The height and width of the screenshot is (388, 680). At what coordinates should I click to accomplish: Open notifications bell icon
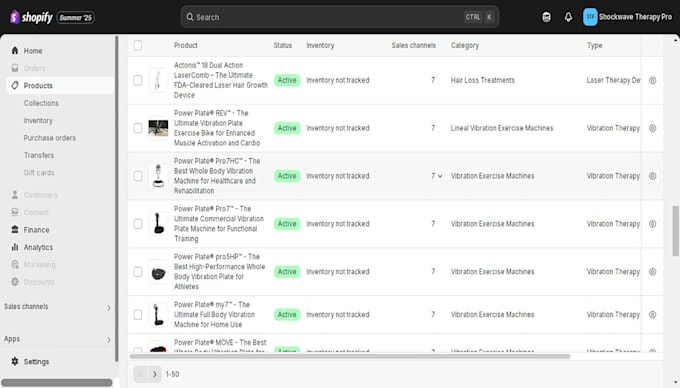pyautogui.click(x=568, y=17)
